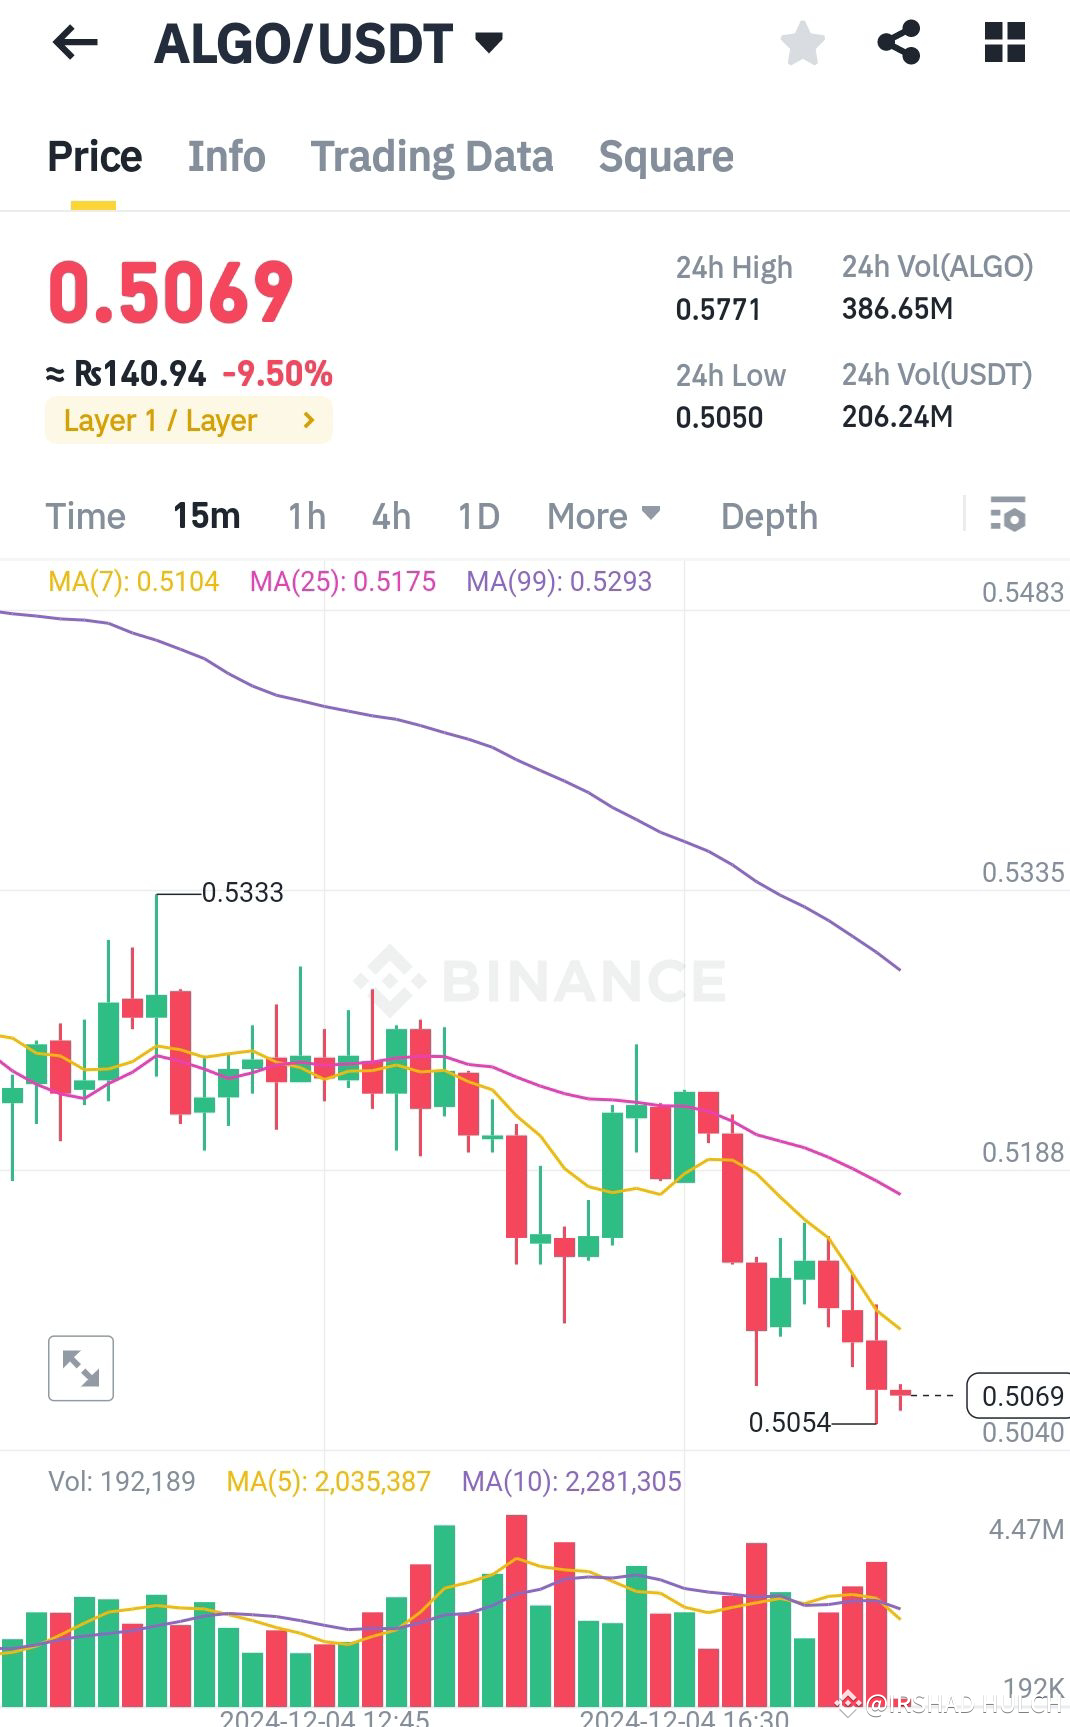Open the share options icon
The height and width of the screenshot is (1727, 1070).
[898, 42]
